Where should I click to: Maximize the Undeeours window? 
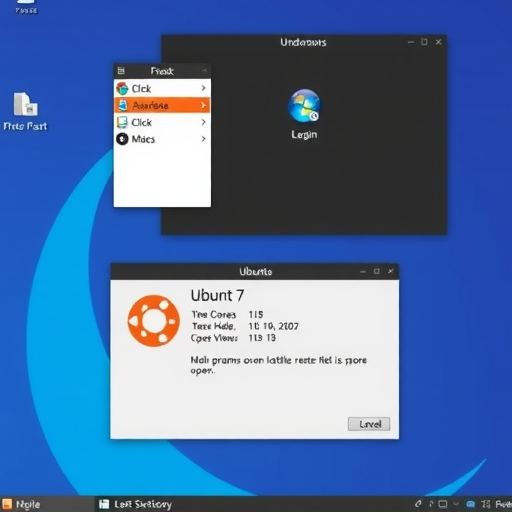pyautogui.click(x=424, y=42)
